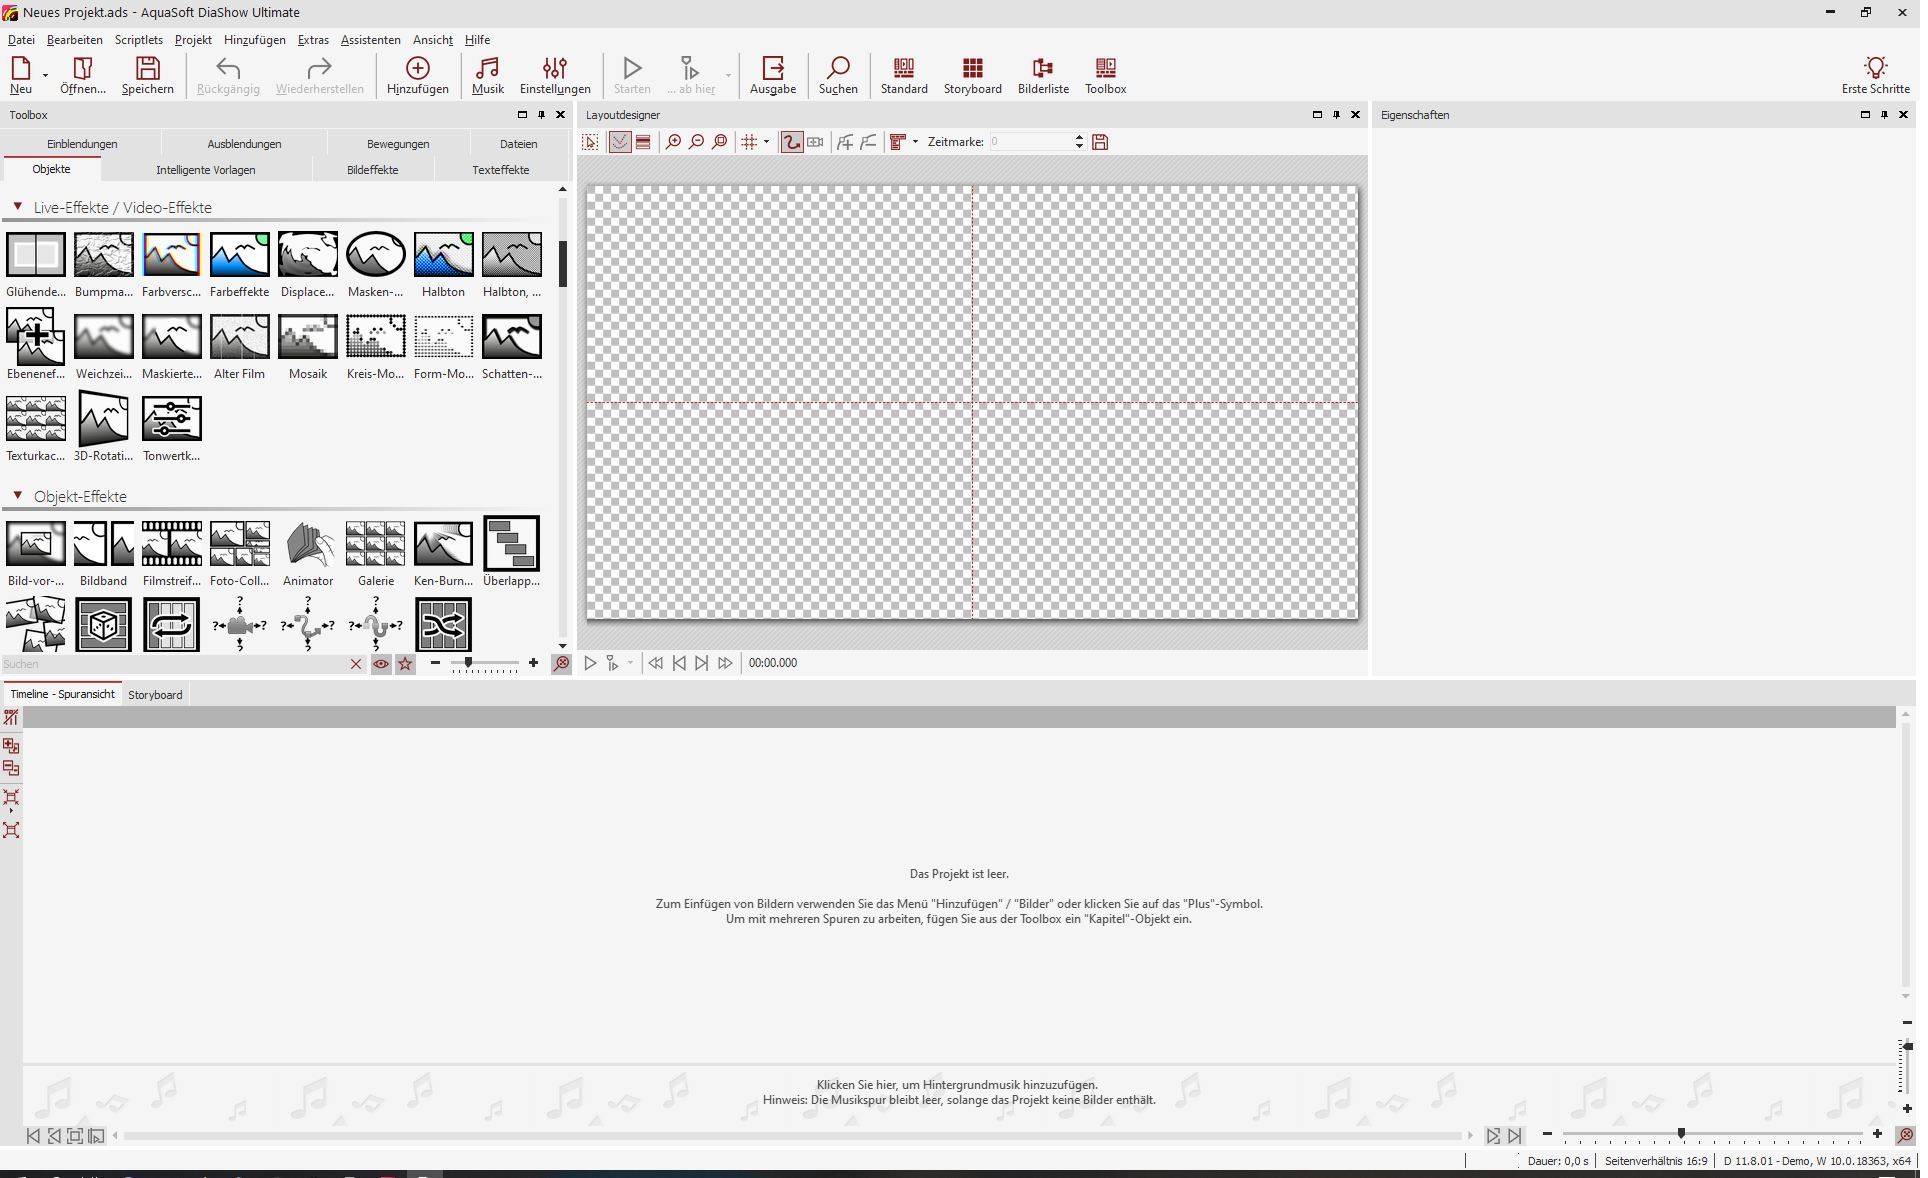Click zoom-in magnifier in Layoutdesigner
This screenshot has width=1928, height=1178.
[x=673, y=142]
